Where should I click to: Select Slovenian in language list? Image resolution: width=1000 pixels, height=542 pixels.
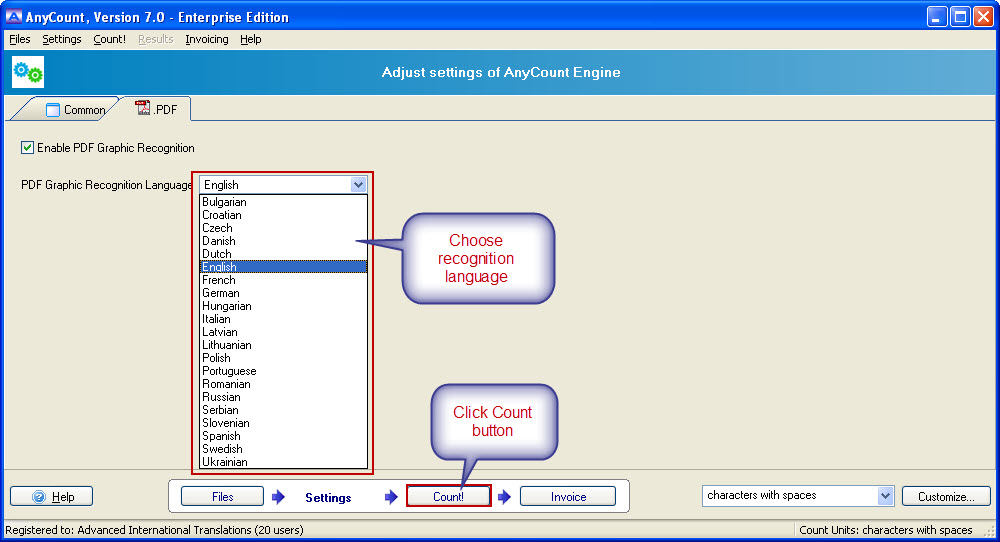pos(284,423)
